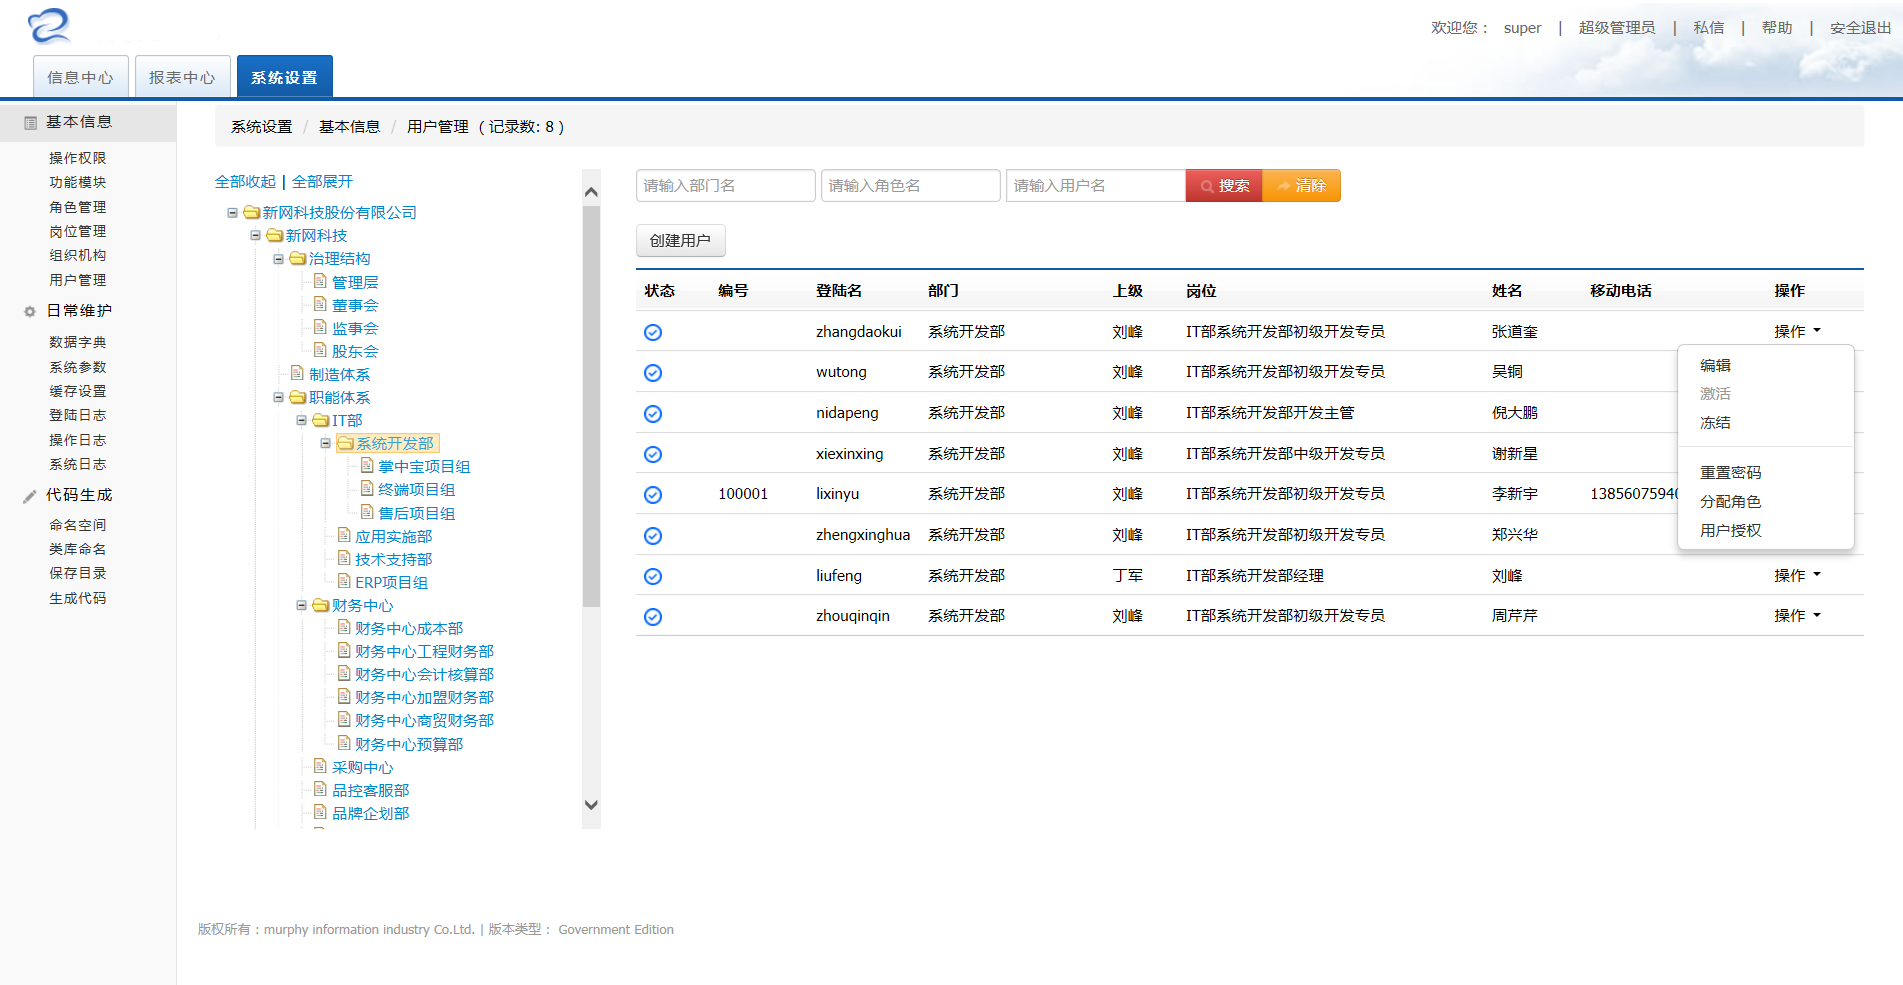This screenshot has height=985, width=1903.
Task: Open the 操作 dropdown for zhangdaokui
Action: 1797,331
